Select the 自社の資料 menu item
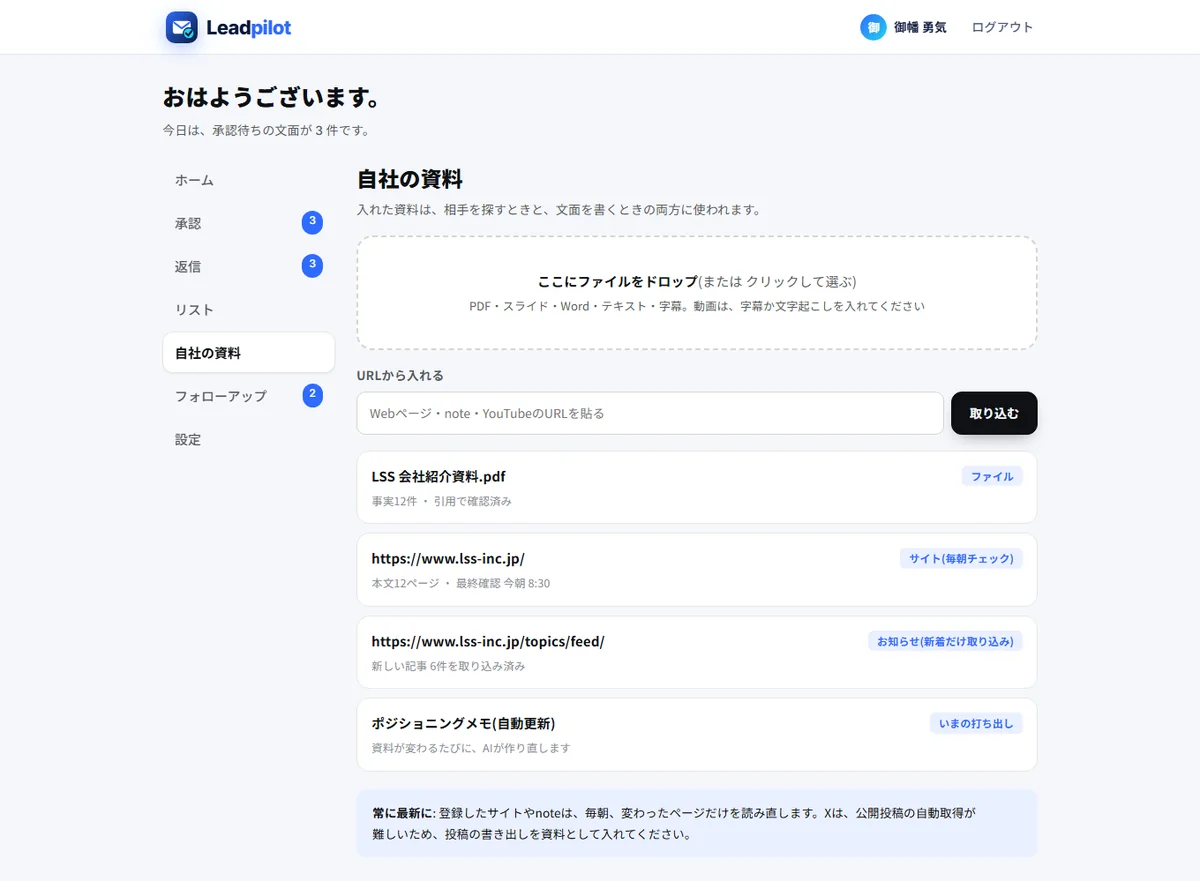 click(x=248, y=353)
